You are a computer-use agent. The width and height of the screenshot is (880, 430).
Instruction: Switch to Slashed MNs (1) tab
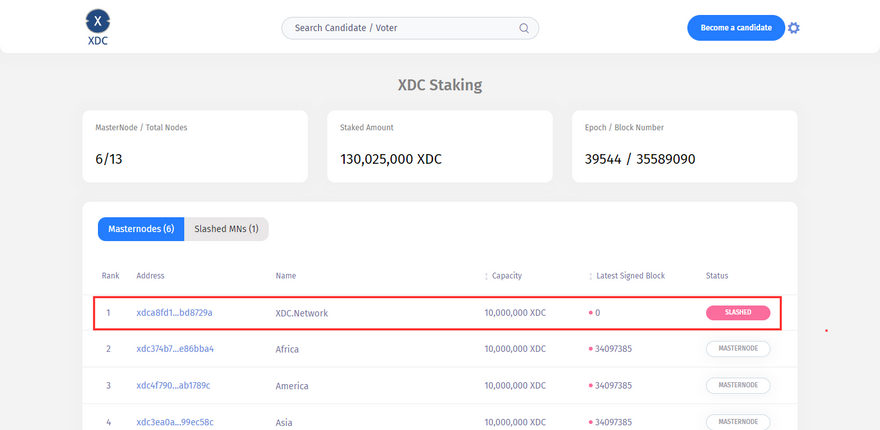pyautogui.click(x=226, y=229)
